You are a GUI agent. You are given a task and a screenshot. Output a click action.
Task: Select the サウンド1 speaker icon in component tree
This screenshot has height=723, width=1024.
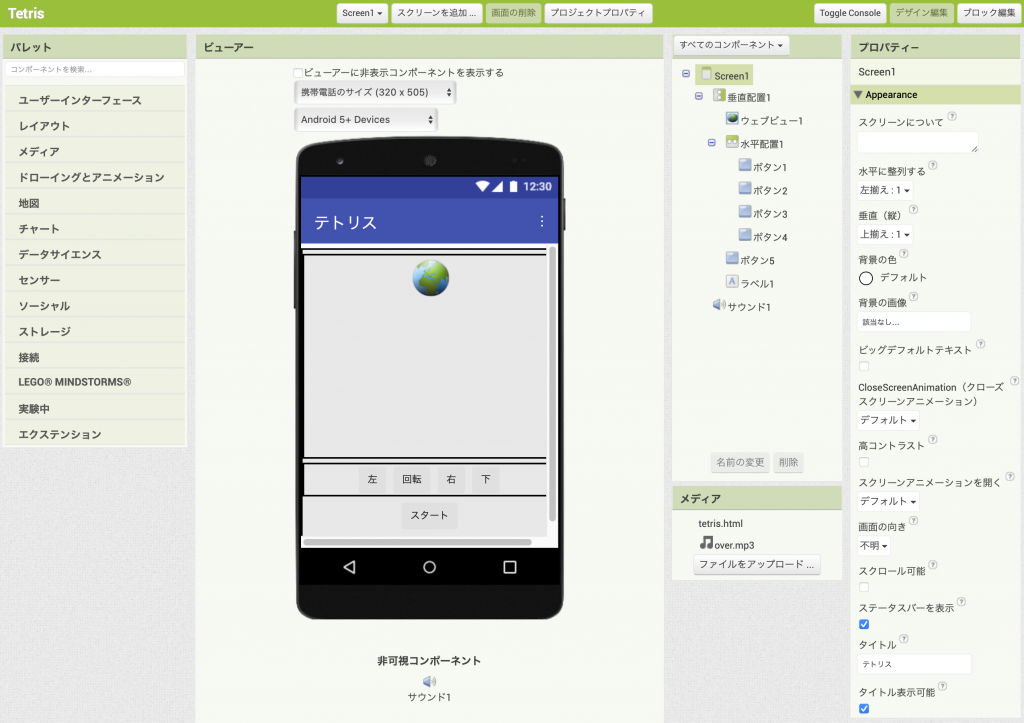(x=718, y=305)
